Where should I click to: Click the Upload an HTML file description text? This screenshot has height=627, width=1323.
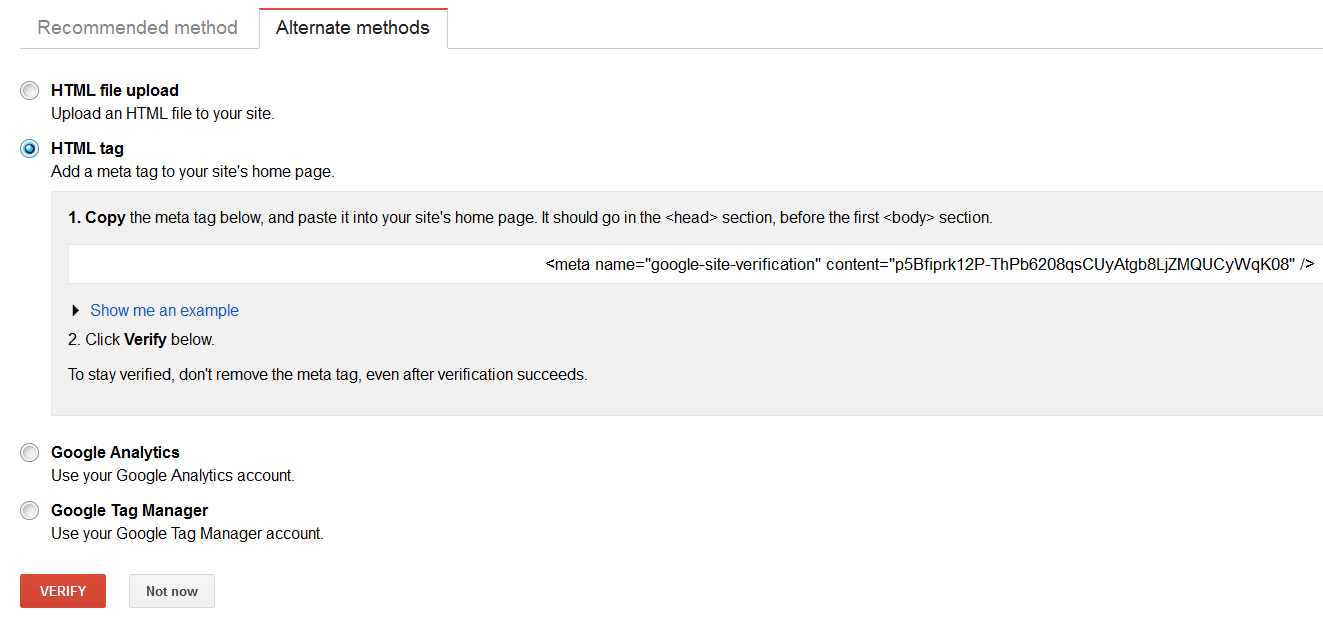coord(163,113)
